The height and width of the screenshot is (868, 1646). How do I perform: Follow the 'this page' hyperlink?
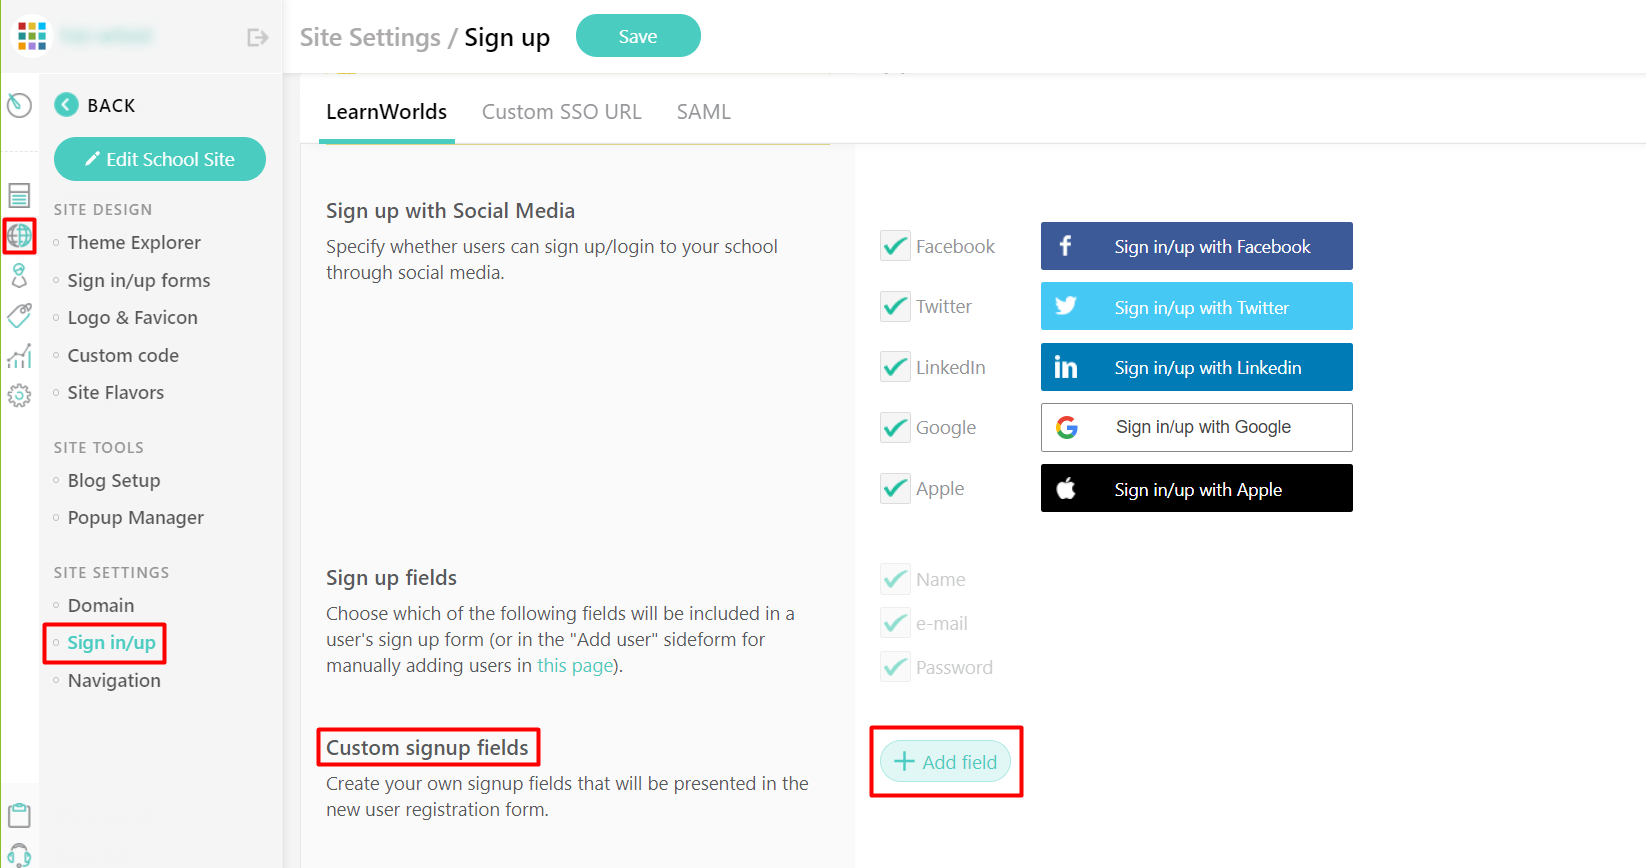click(574, 665)
